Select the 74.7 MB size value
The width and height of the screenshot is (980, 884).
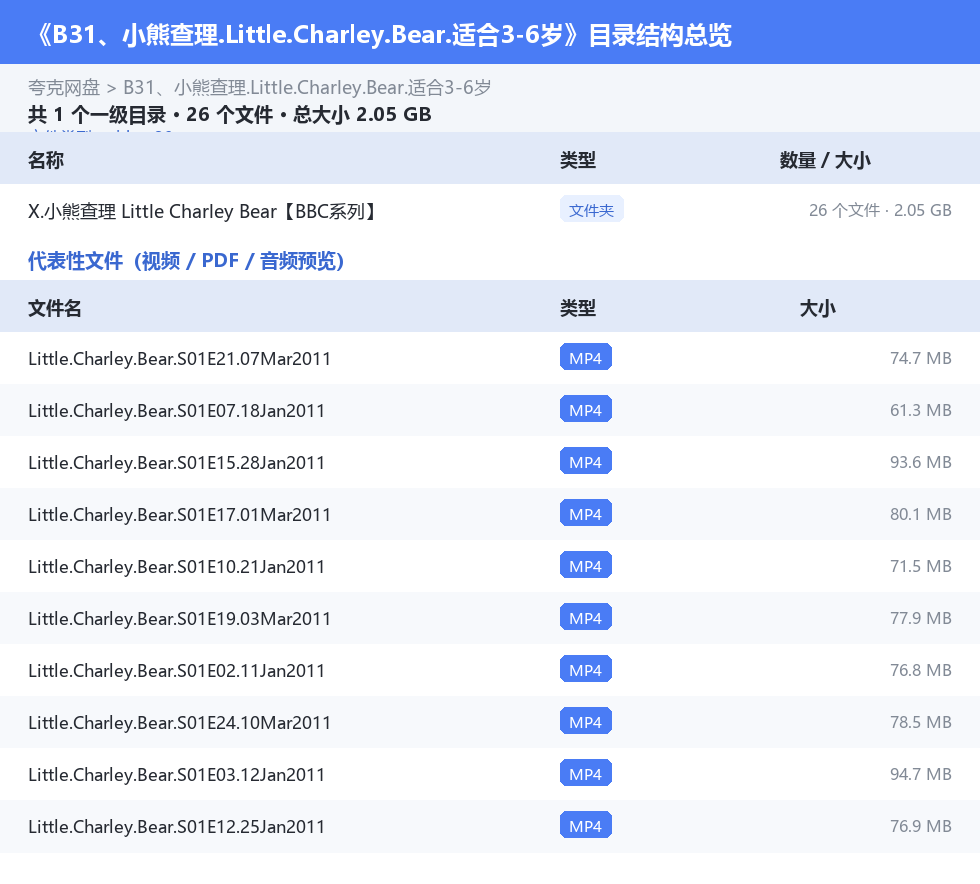pyautogui.click(x=921, y=358)
